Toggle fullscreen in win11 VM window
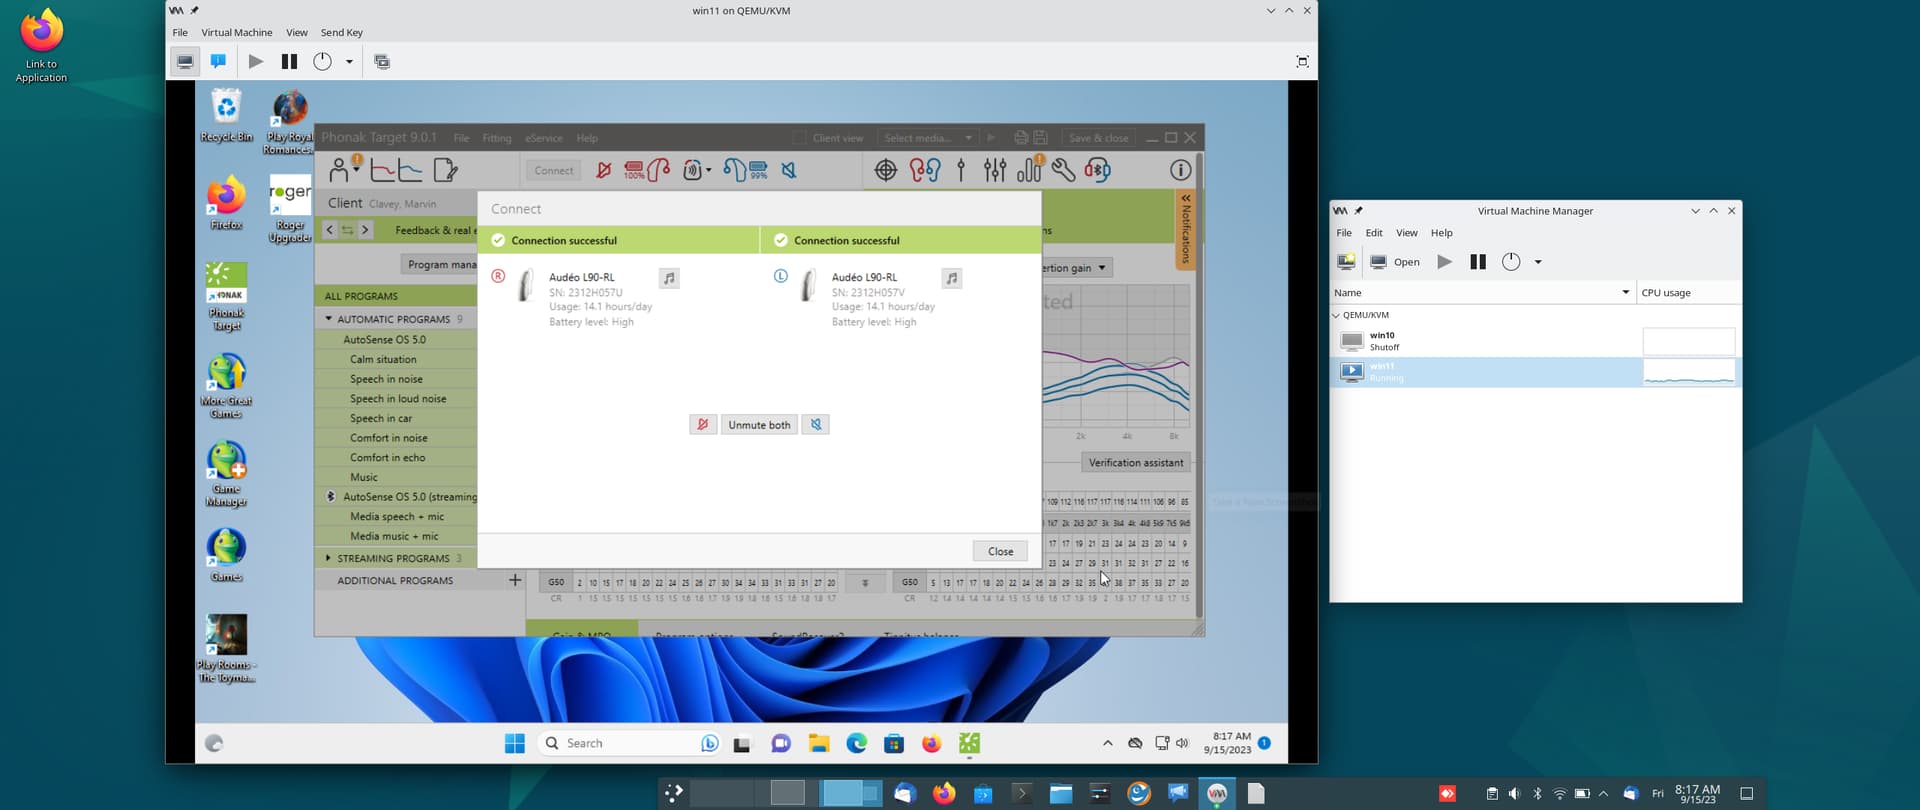The height and width of the screenshot is (810, 1920). click(1302, 61)
